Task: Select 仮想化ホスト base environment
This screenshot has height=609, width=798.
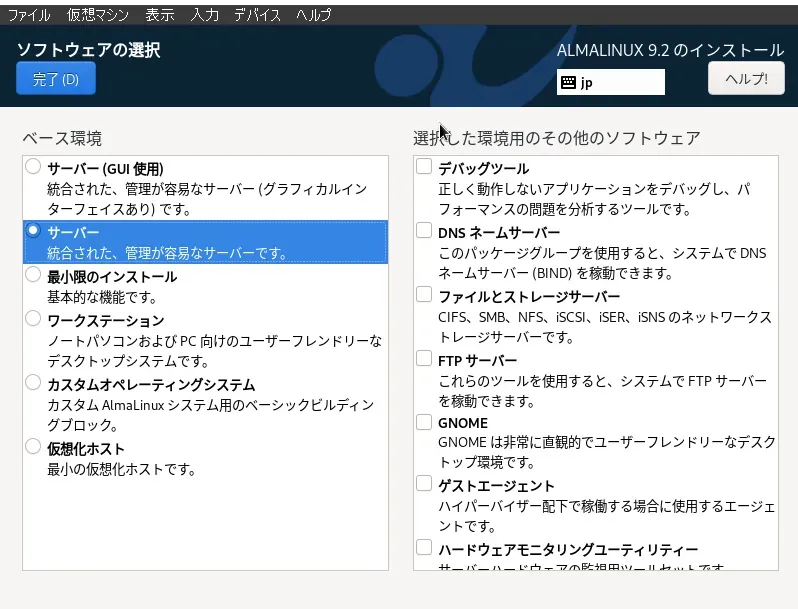Action: [x=34, y=447]
